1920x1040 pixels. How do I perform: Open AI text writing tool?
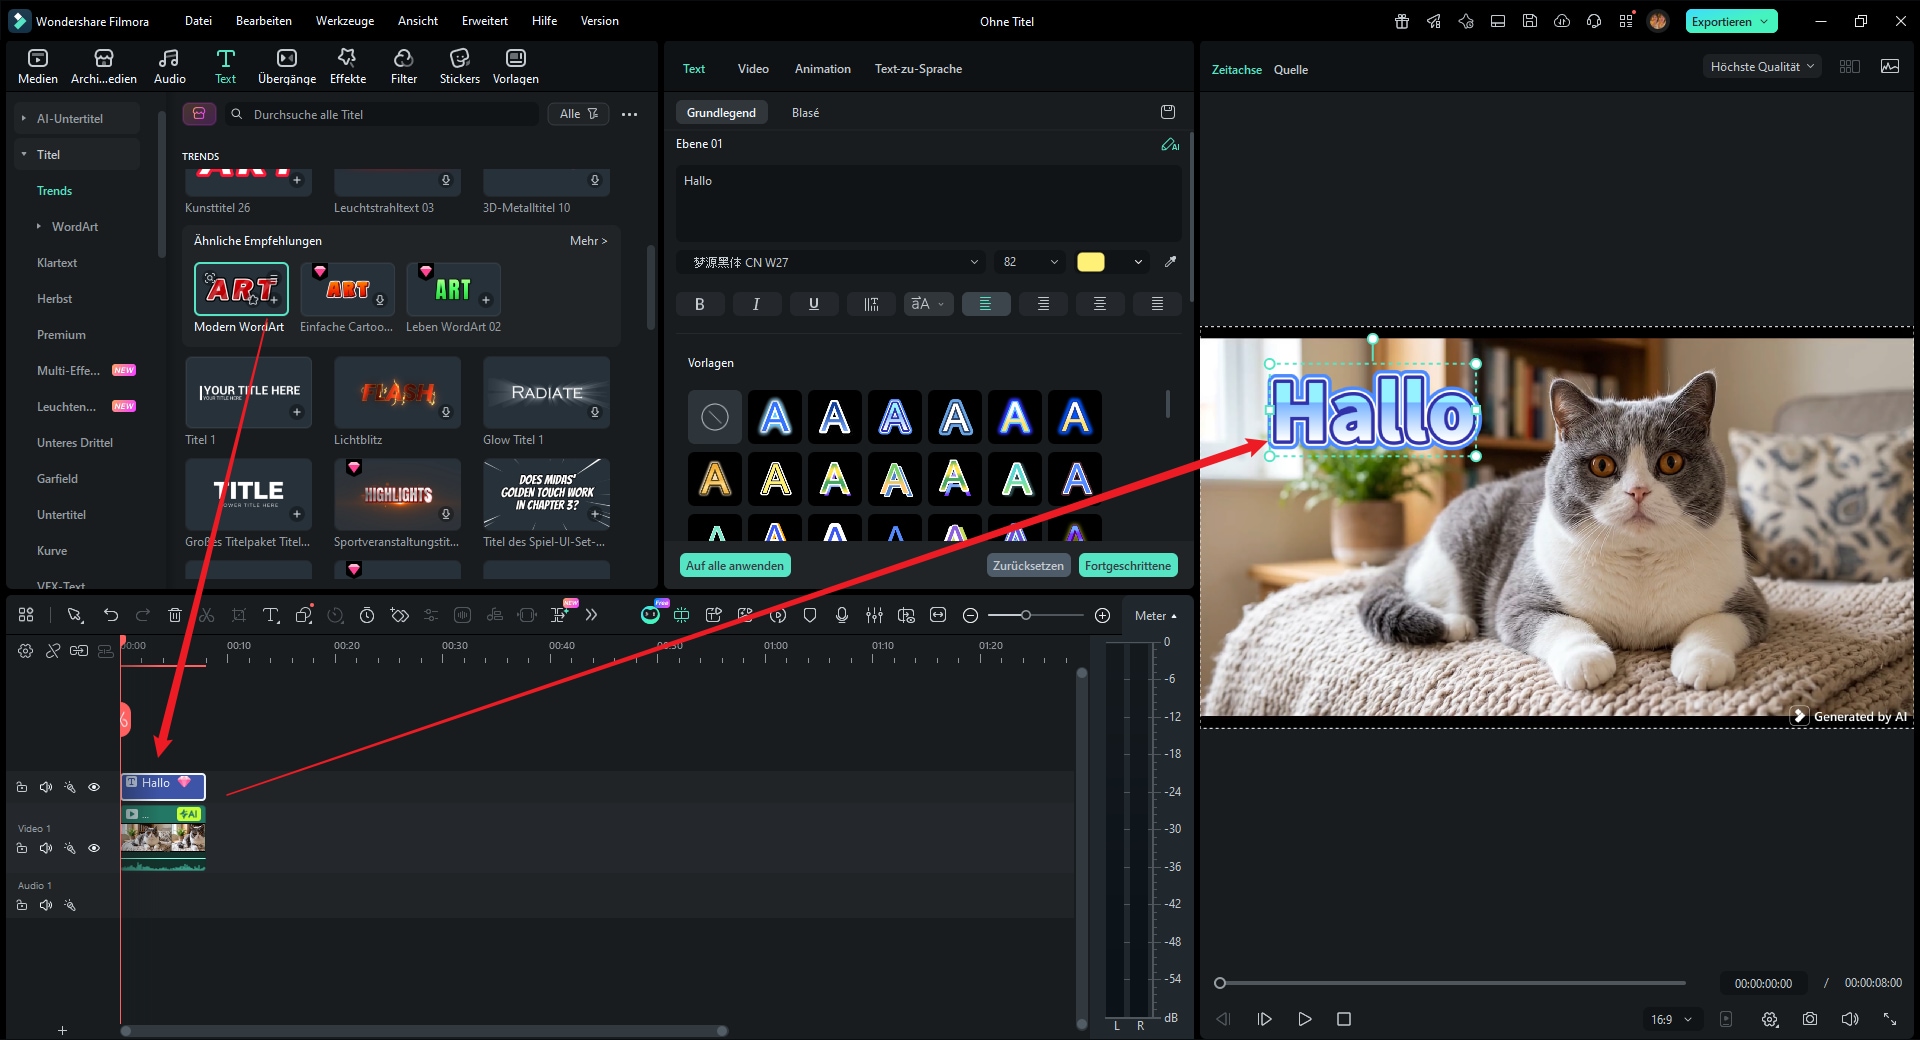click(x=1170, y=144)
